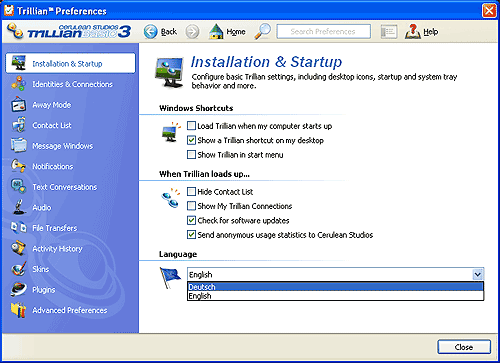Click the Notifications megaphone icon
Viewport: 500px width, 363px height.
18,166
